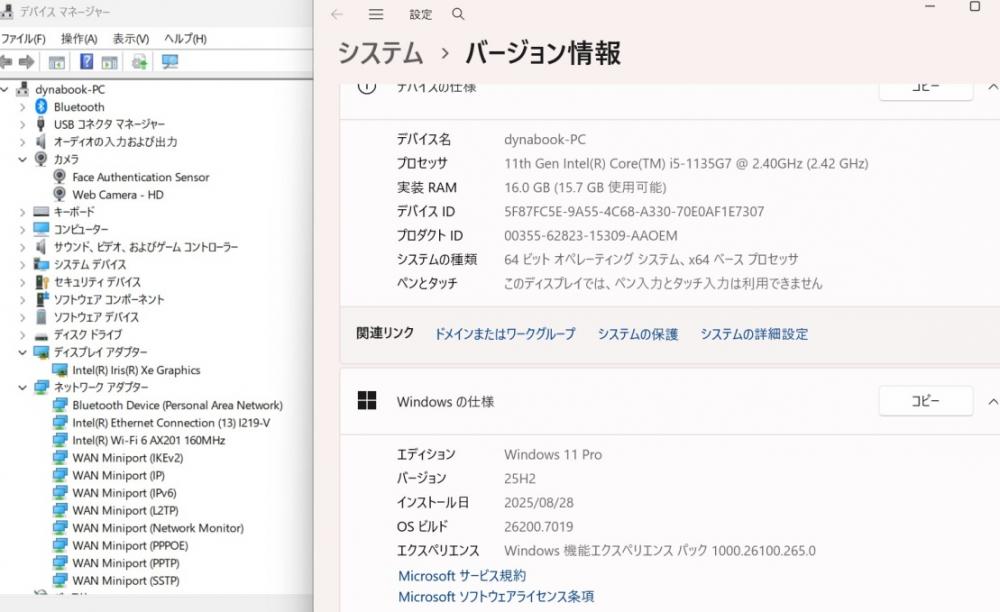Select WAN Miniport (Network Monitor)
1000x612 pixels.
point(158,528)
